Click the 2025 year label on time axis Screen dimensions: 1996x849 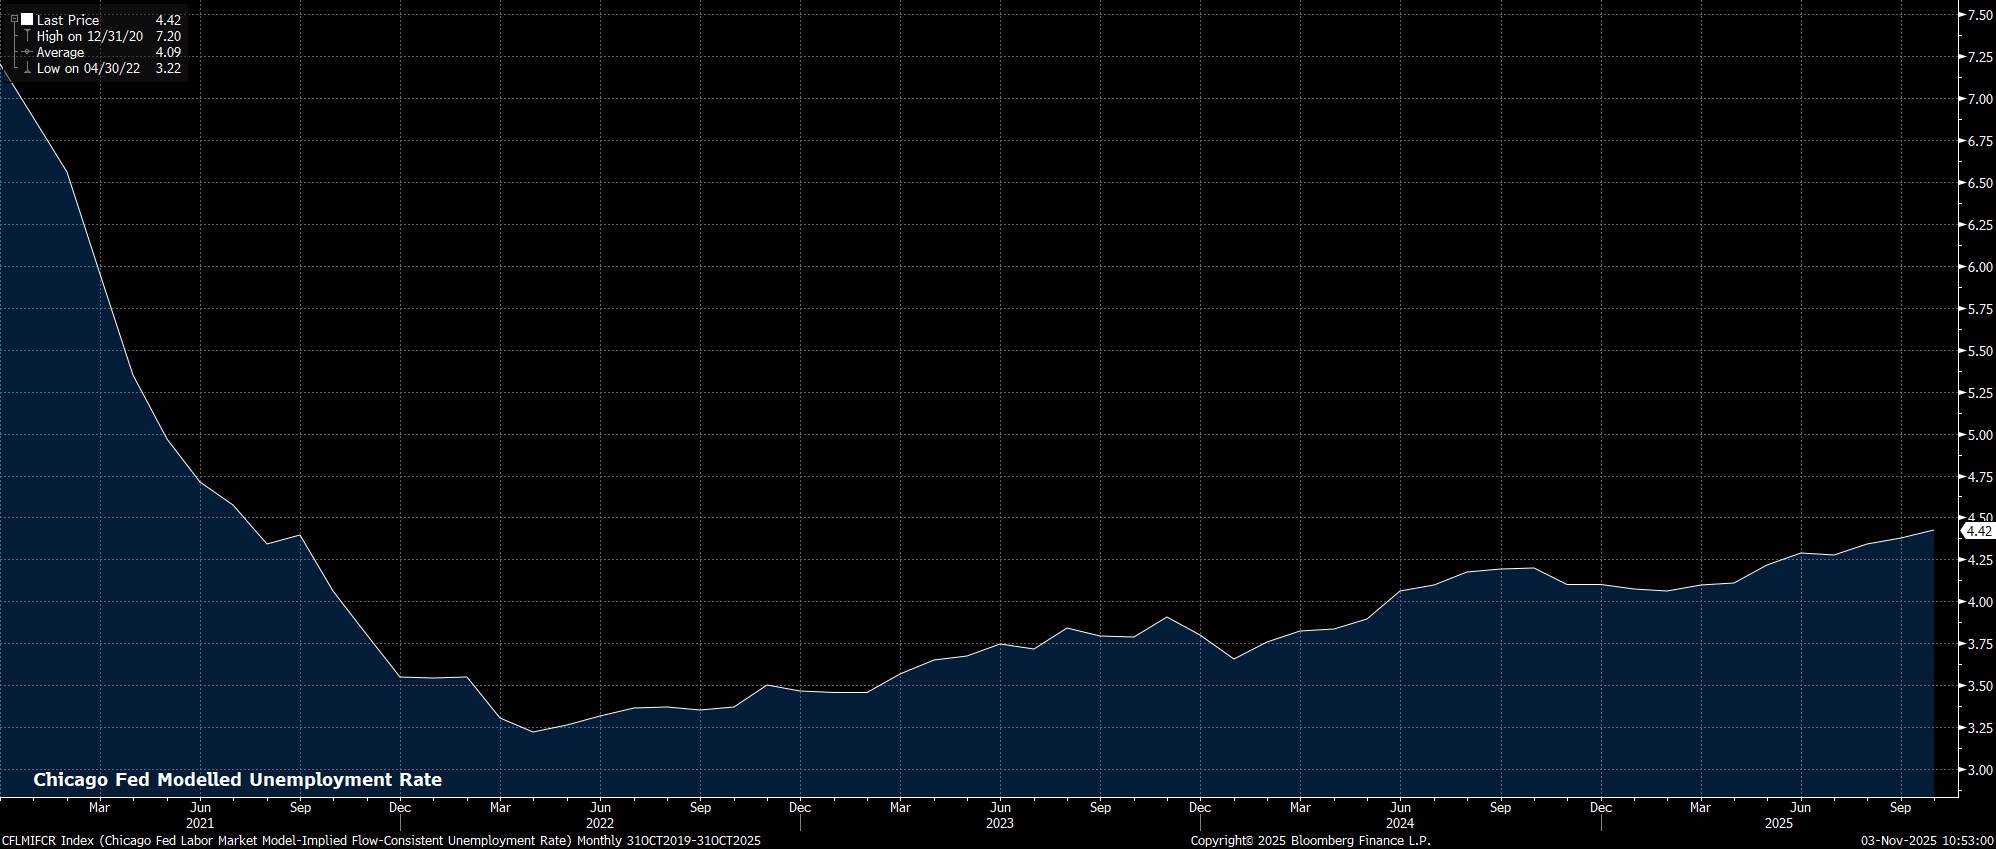1799,823
